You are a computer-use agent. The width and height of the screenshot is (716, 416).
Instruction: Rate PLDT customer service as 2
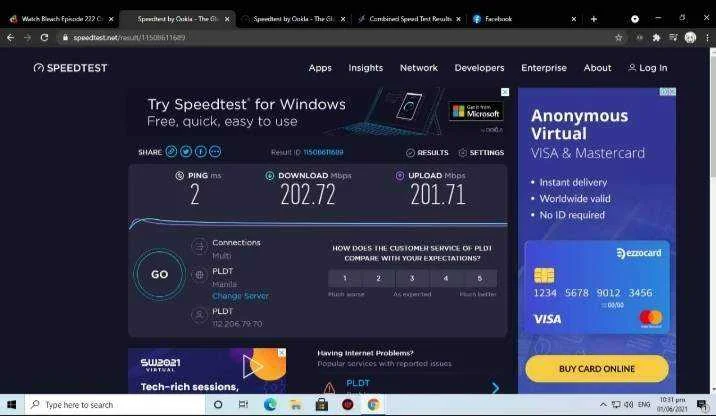[x=379, y=278]
